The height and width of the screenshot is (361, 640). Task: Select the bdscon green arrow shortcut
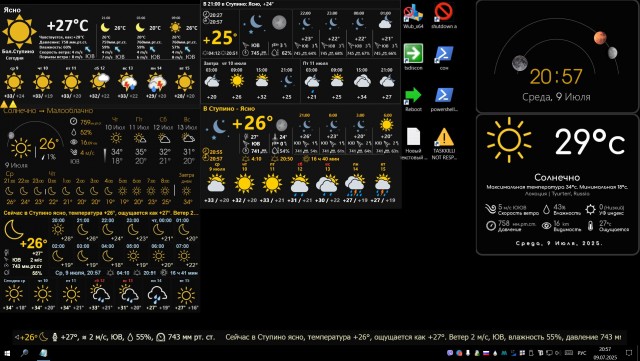(x=413, y=57)
